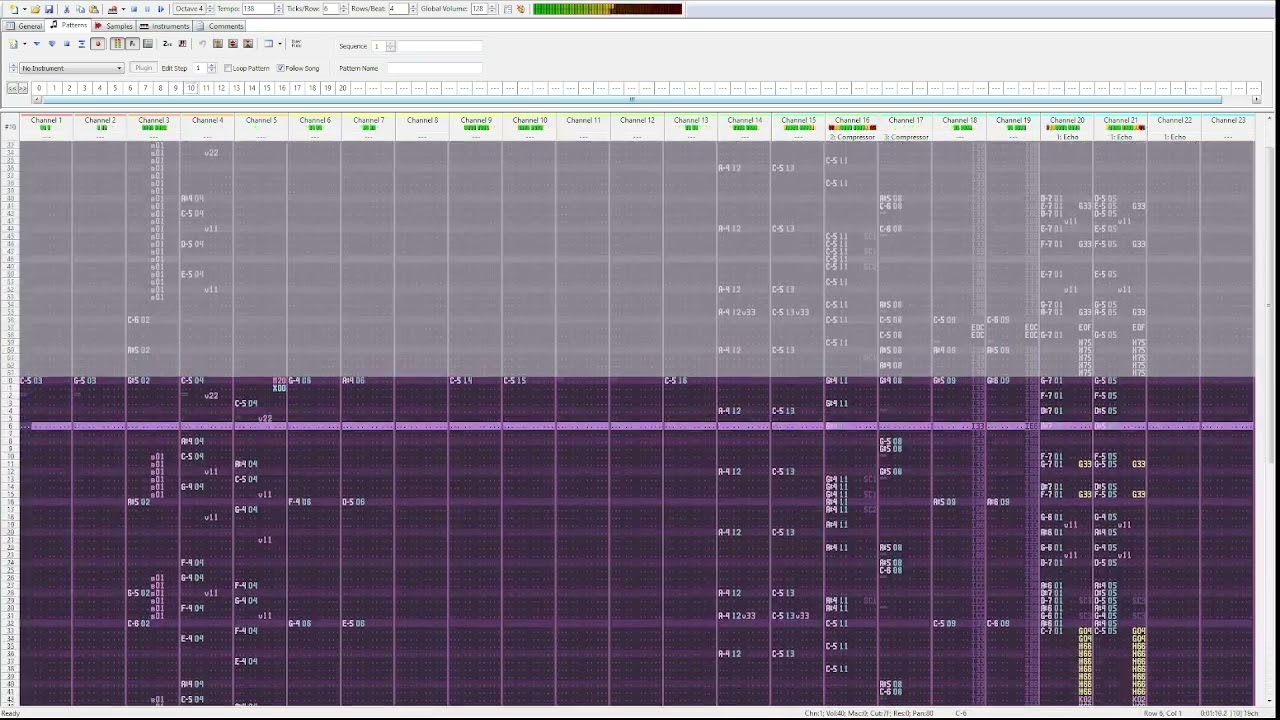This screenshot has width=1280, height=720.
Task: Adjust the Ticks/Row spinner arrows
Action: click(x=343, y=9)
